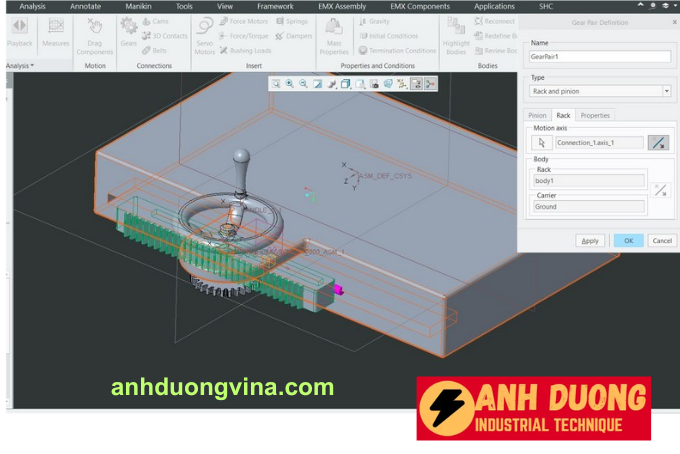Switch to the Pinion tab
Screen dimensions: 680x454
(538, 116)
